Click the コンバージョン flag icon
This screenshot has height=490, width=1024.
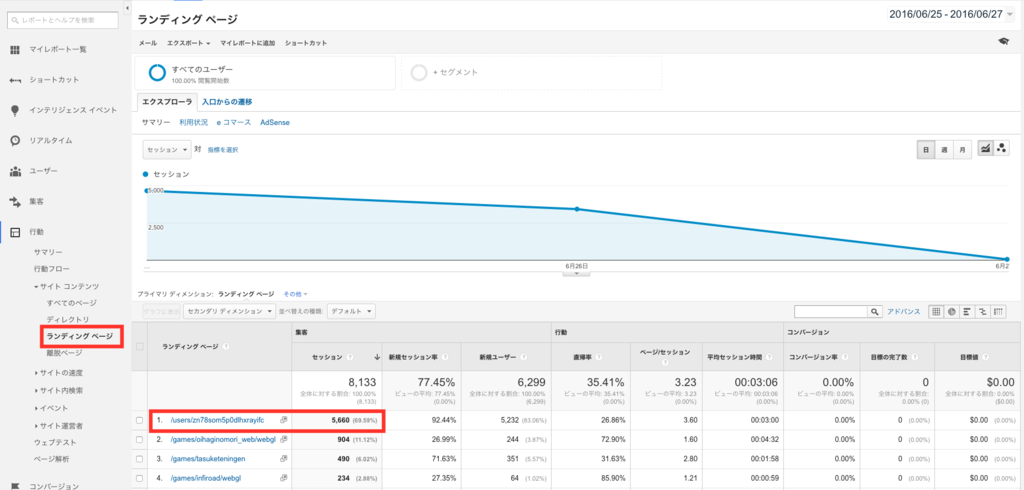tap(15, 486)
